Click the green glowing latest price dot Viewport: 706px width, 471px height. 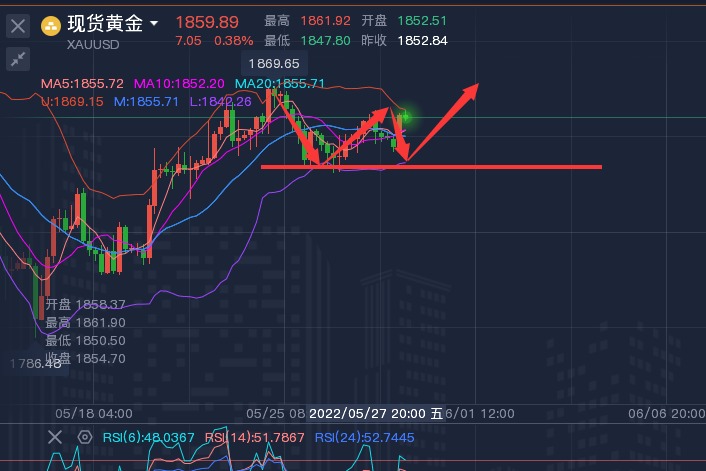click(x=407, y=117)
